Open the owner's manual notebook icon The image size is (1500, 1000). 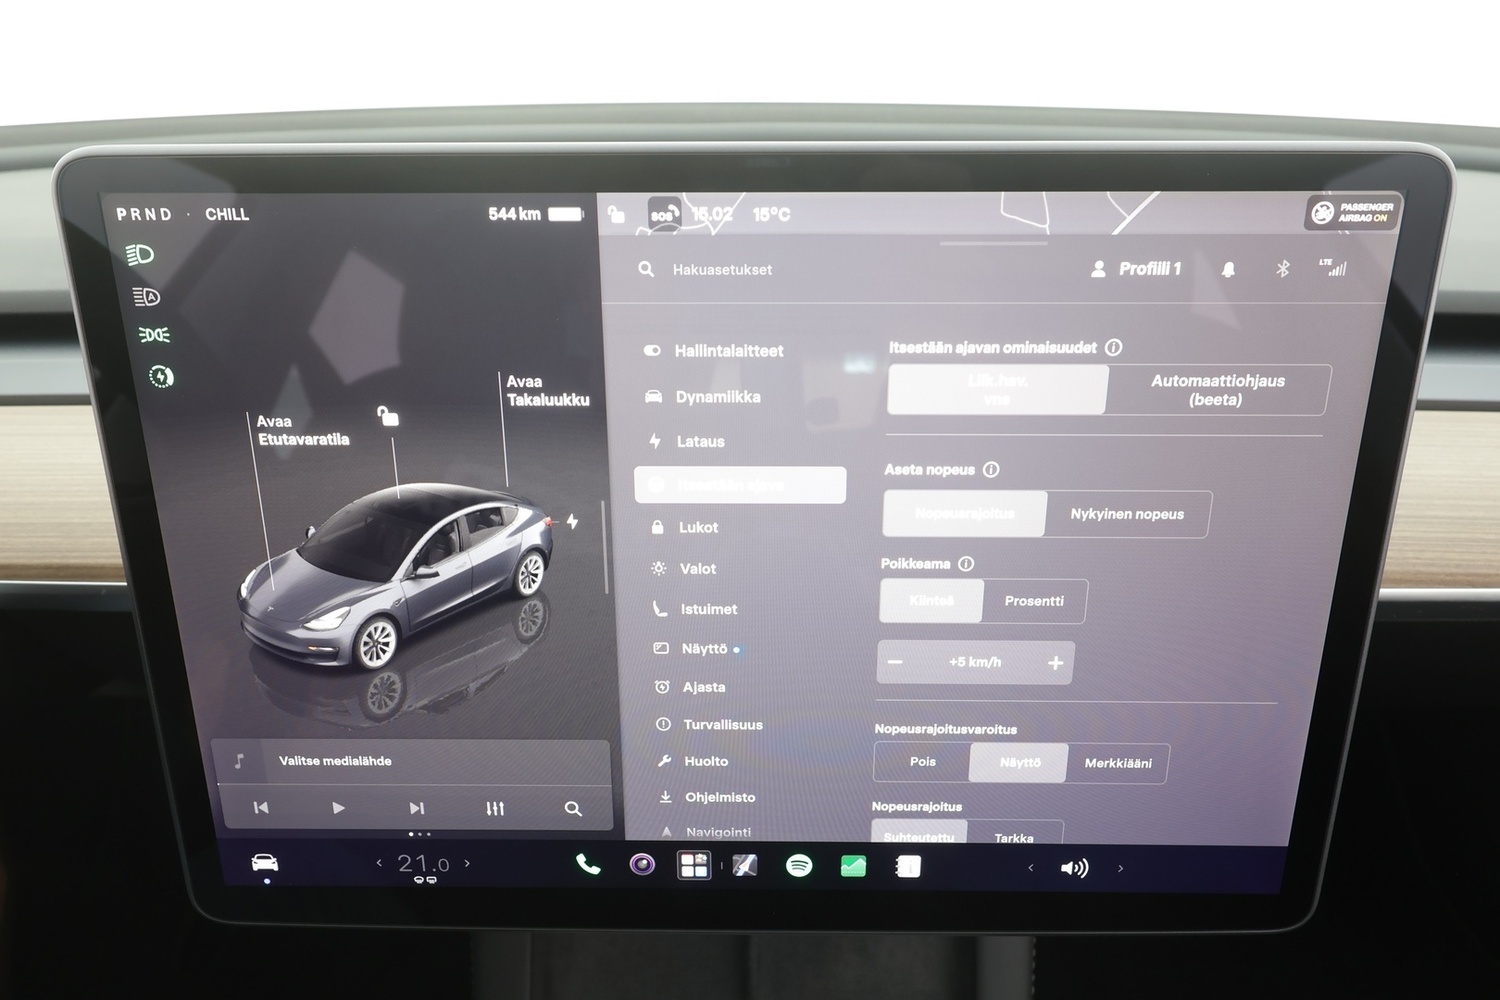tap(908, 867)
